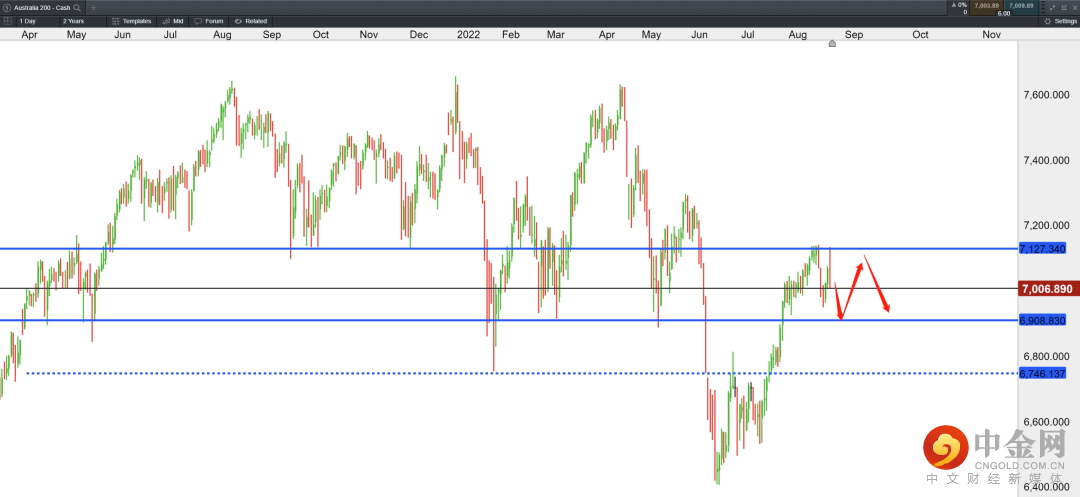This screenshot has height=497, width=1080.
Task: Add a new chart tab with plus
Action: [94, 8]
